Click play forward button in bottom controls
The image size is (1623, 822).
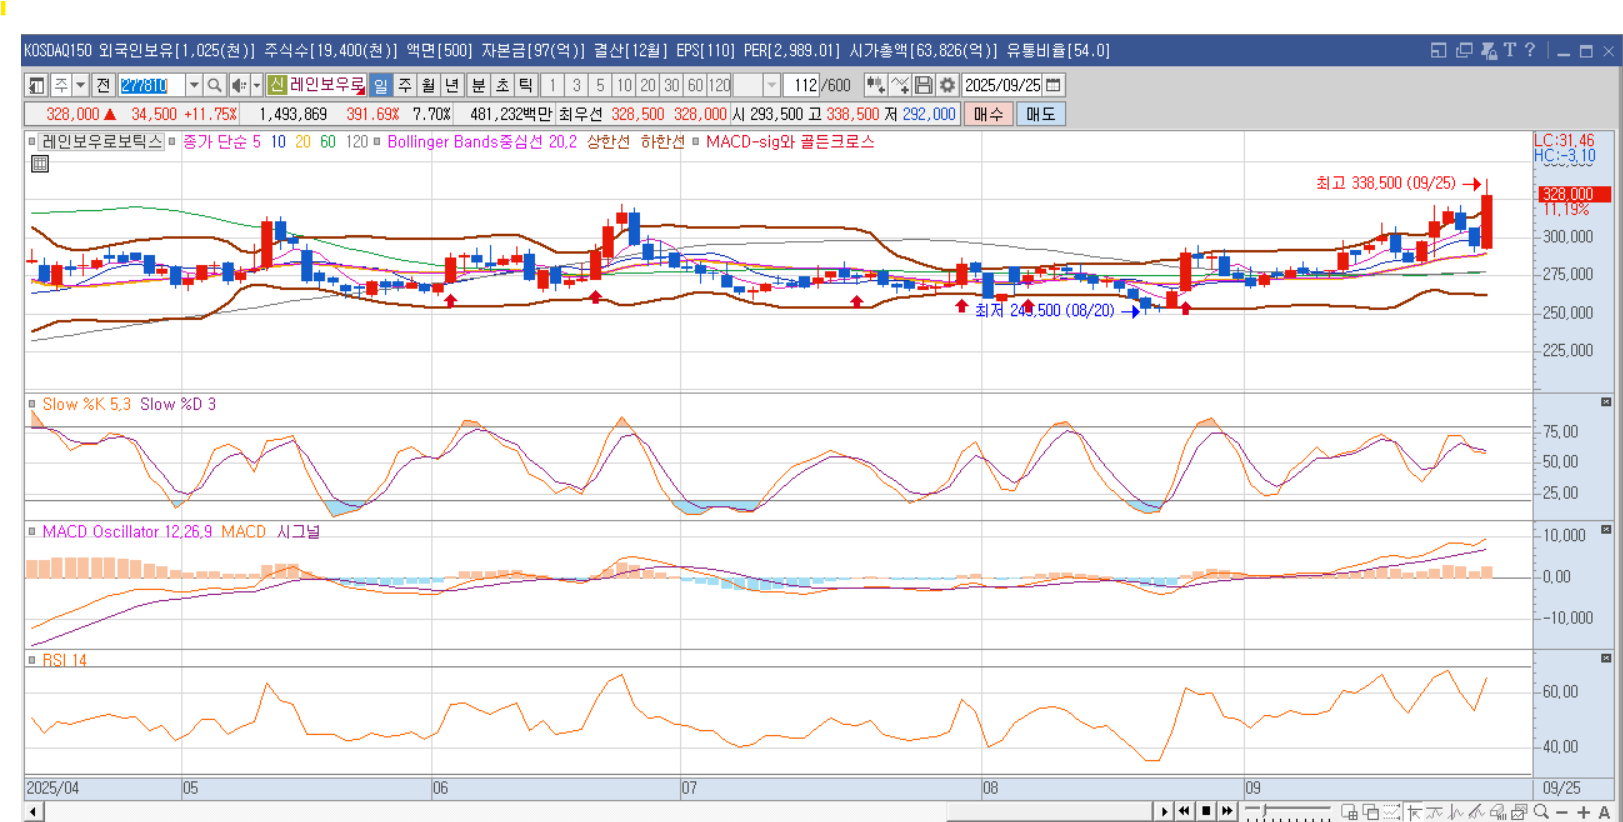click(x=1164, y=811)
